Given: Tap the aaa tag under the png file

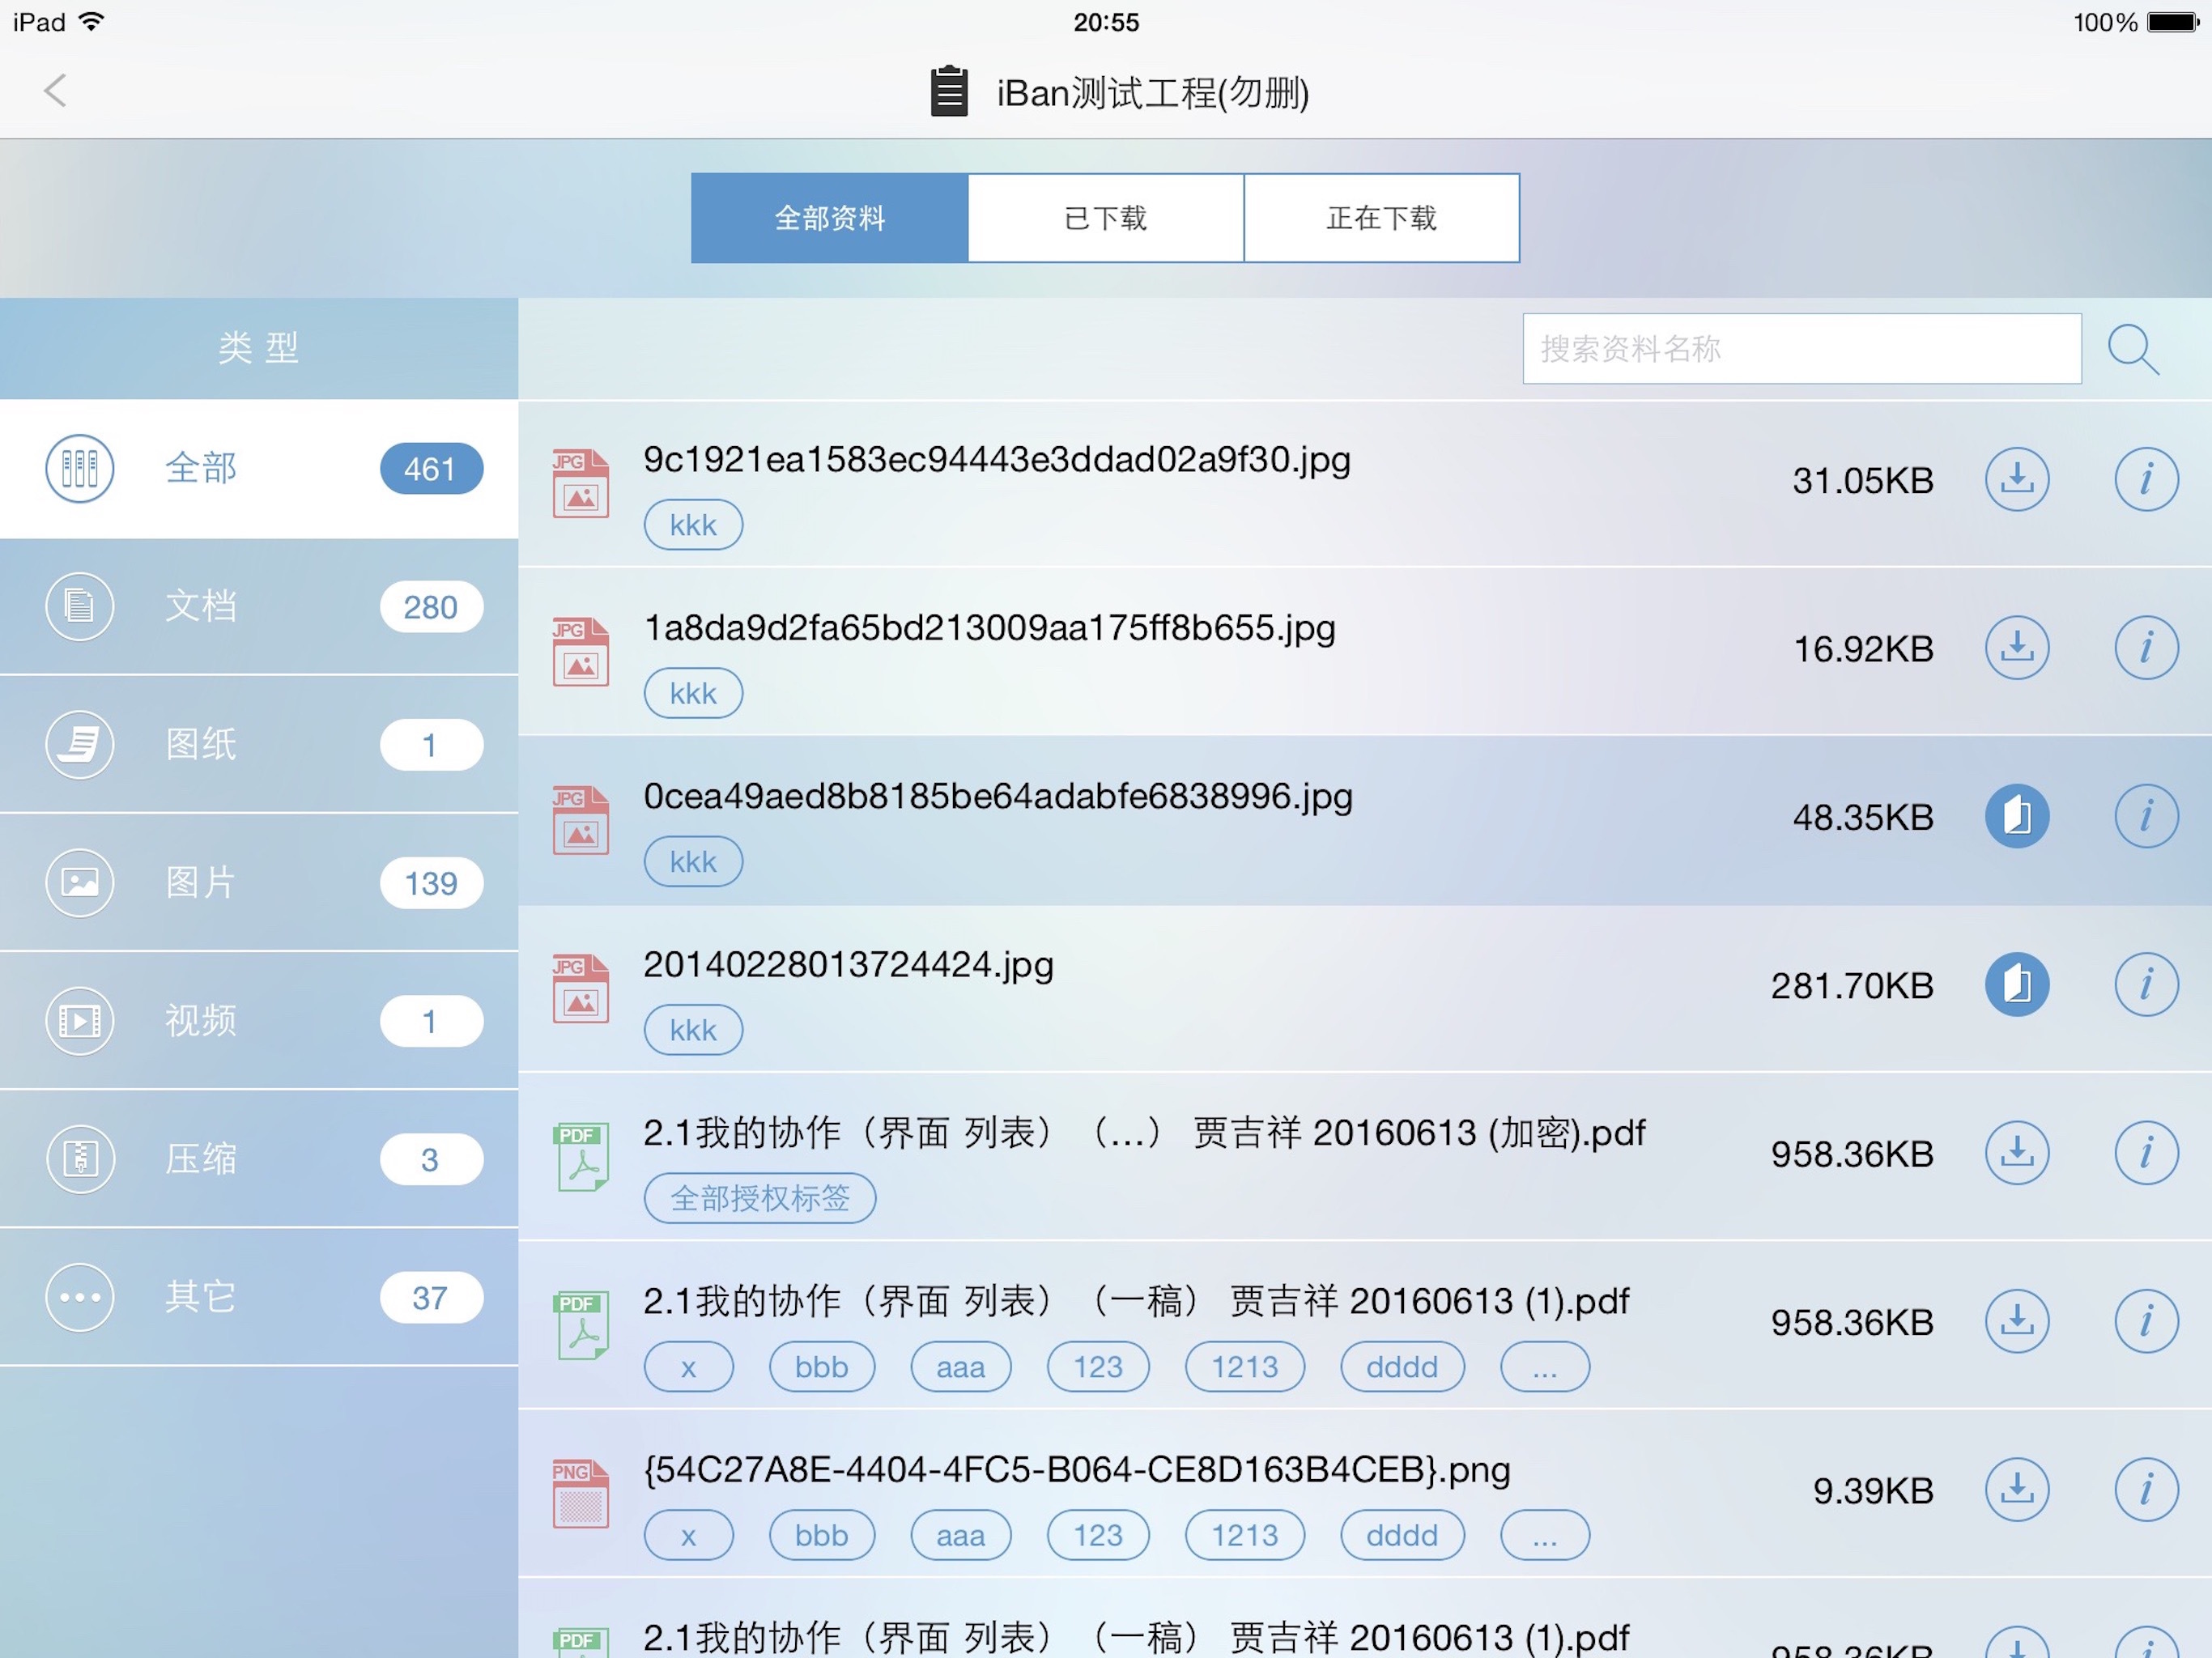Looking at the screenshot, I should [961, 1535].
